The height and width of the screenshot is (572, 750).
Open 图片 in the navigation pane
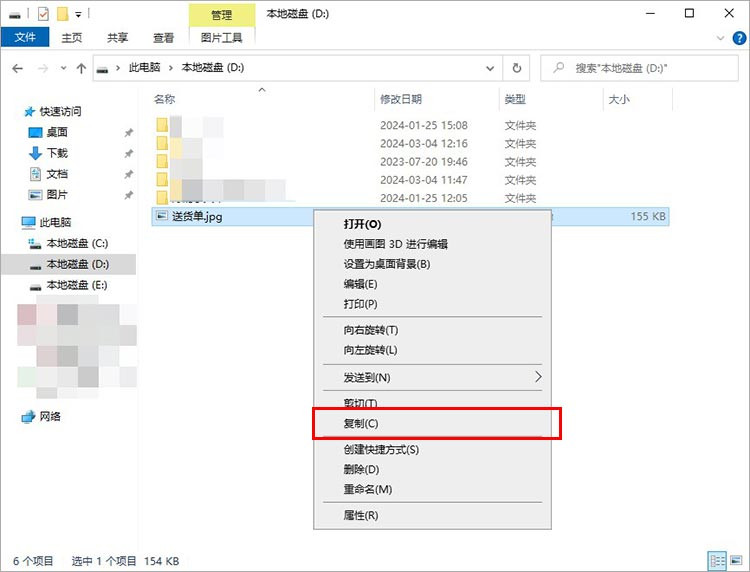click(57, 195)
